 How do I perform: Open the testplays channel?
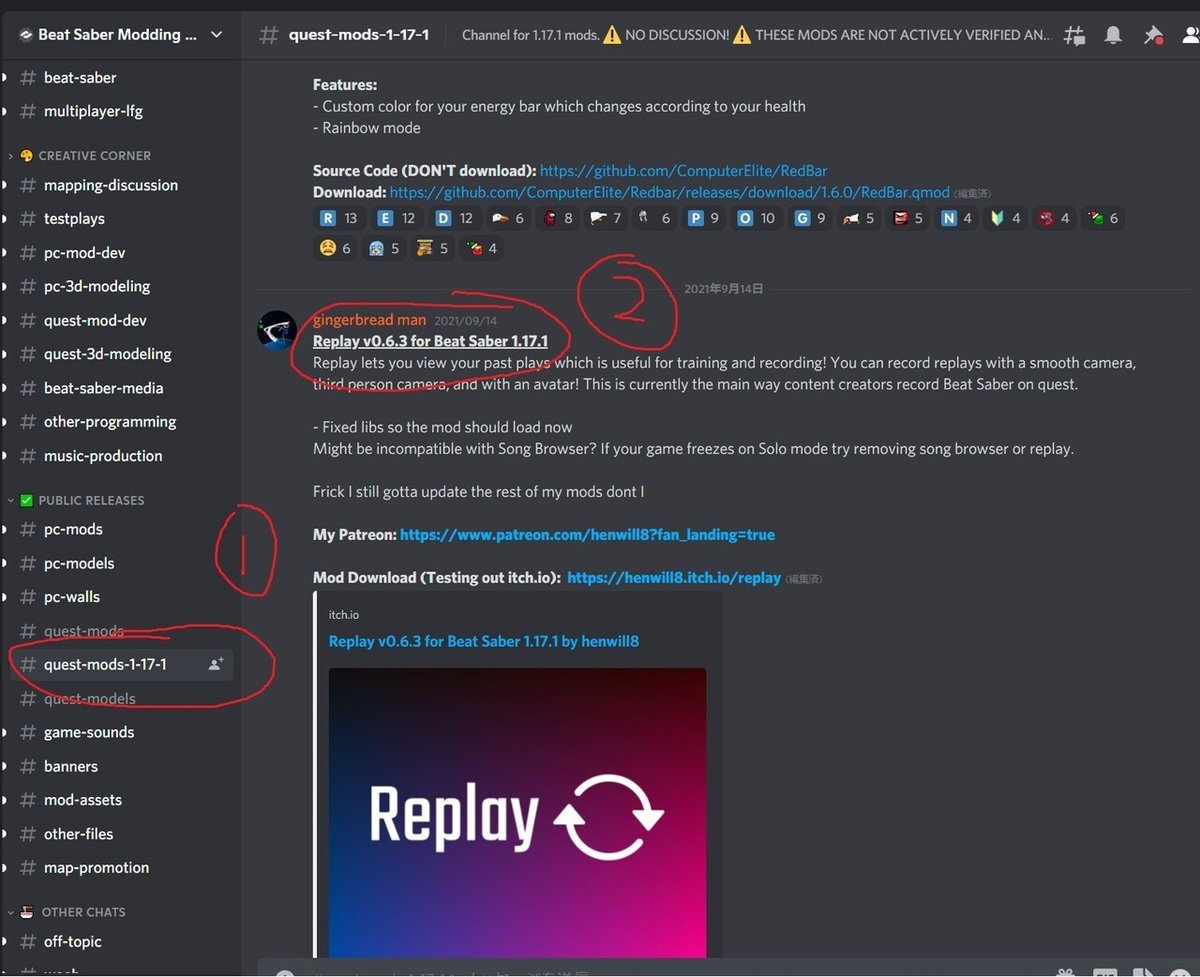pyautogui.click(x=121, y=218)
